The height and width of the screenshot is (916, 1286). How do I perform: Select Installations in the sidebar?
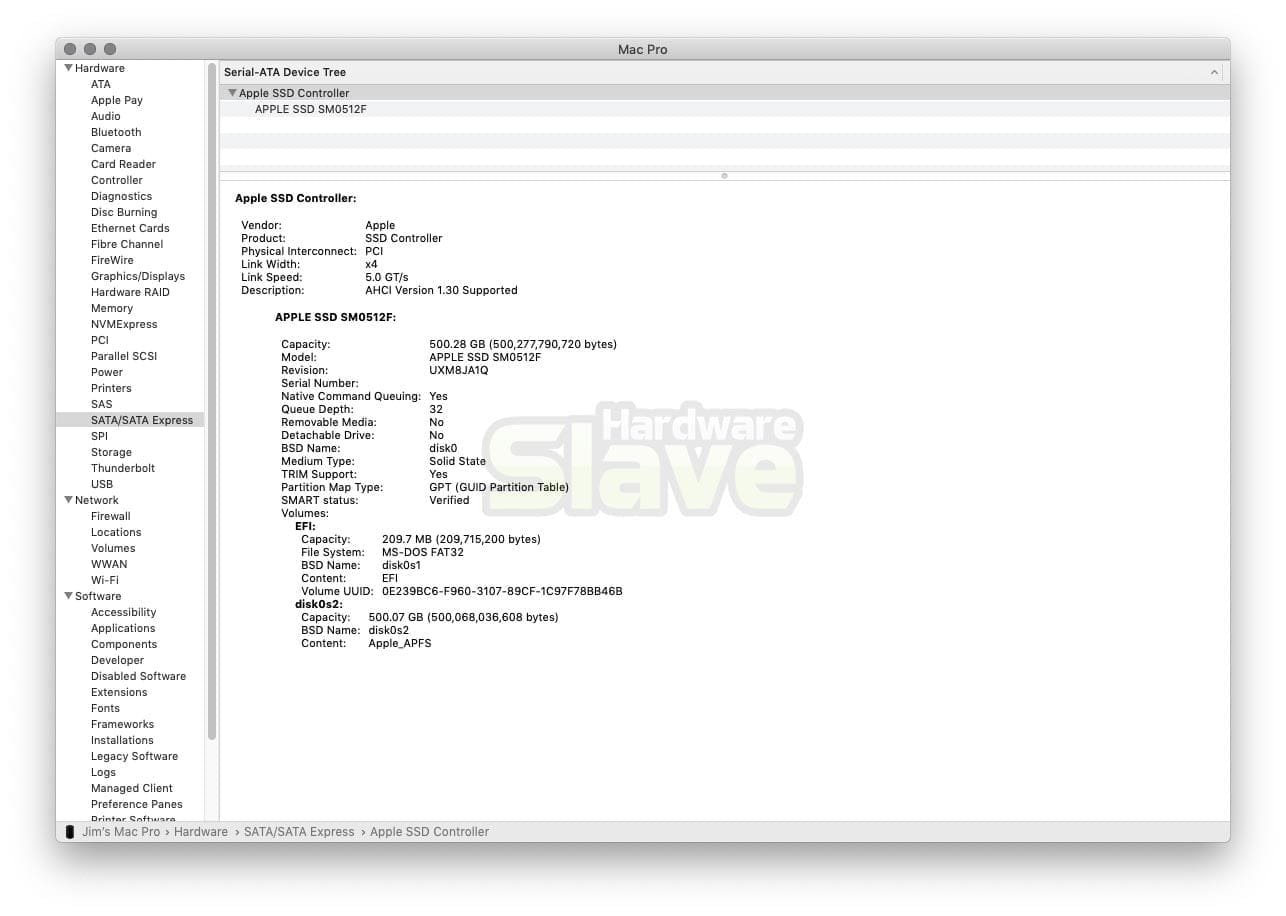(x=122, y=740)
